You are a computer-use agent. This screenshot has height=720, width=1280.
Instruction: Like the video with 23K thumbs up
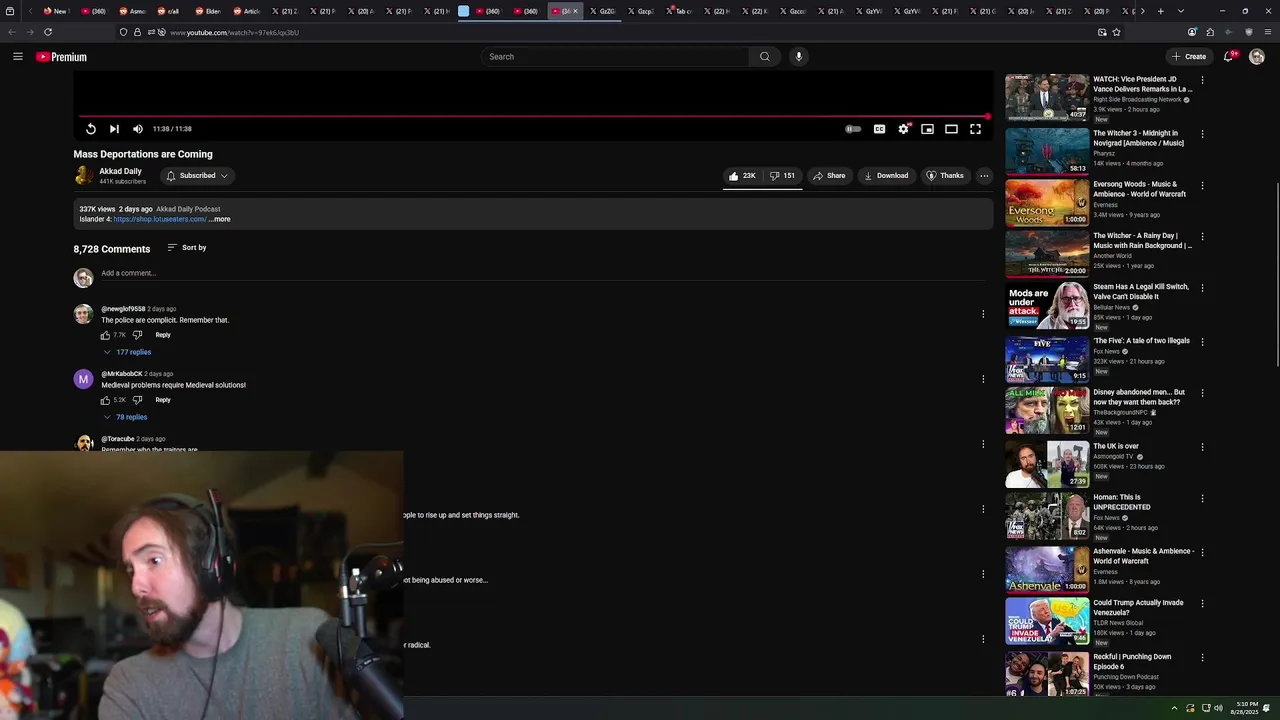(742, 176)
